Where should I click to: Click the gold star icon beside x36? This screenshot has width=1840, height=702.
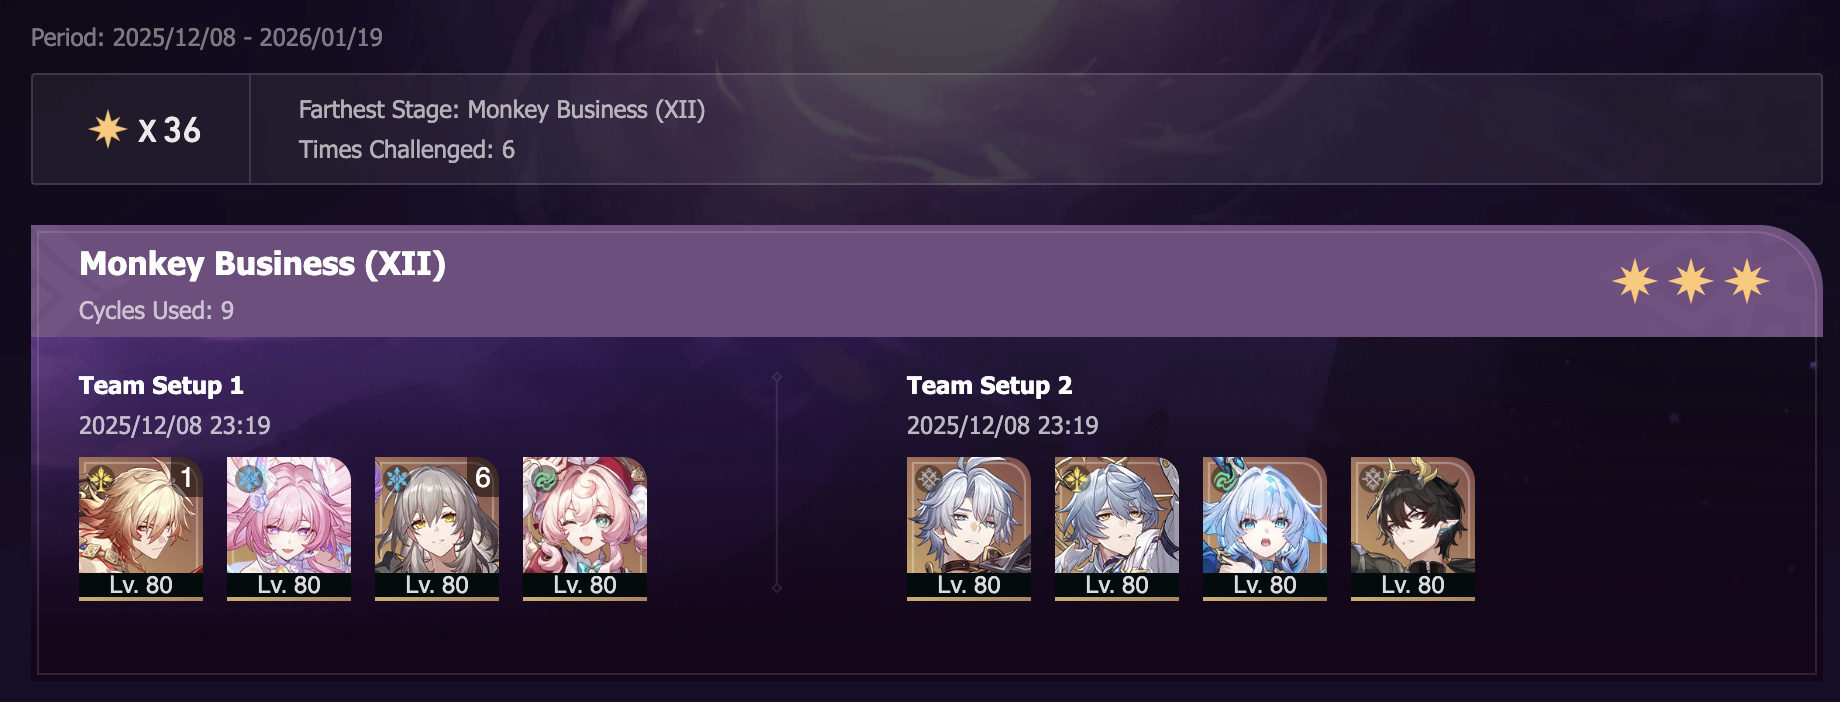(107, 130)
